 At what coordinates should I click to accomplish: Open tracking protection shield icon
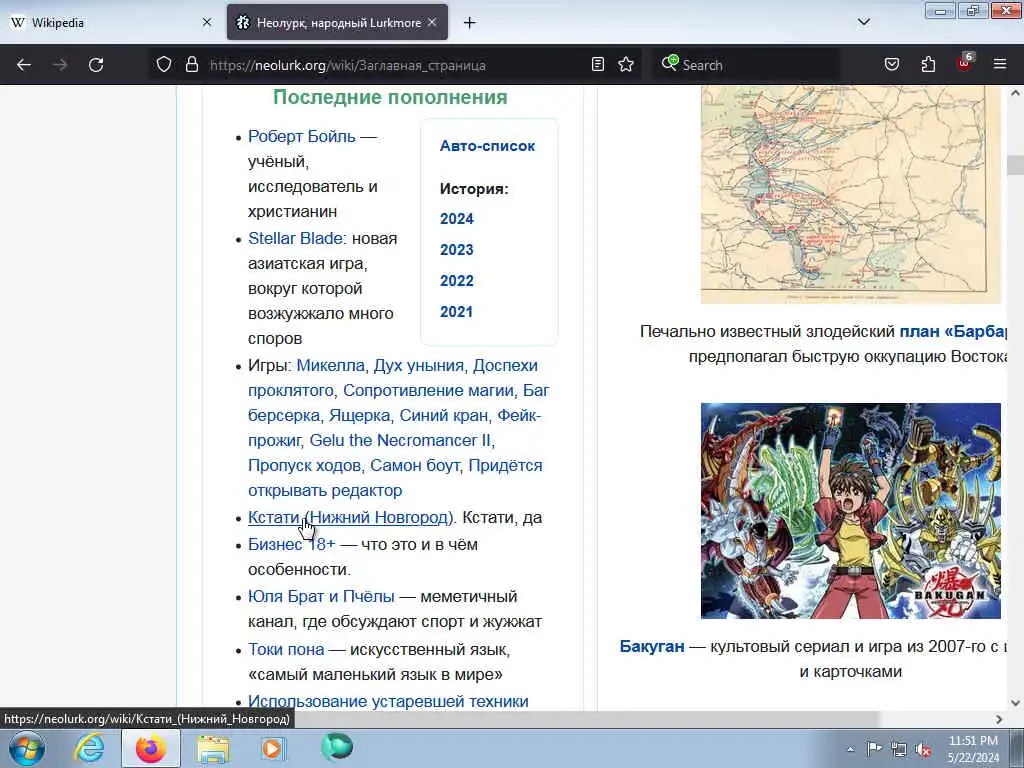pyautogui.click(x=164, y=65)
